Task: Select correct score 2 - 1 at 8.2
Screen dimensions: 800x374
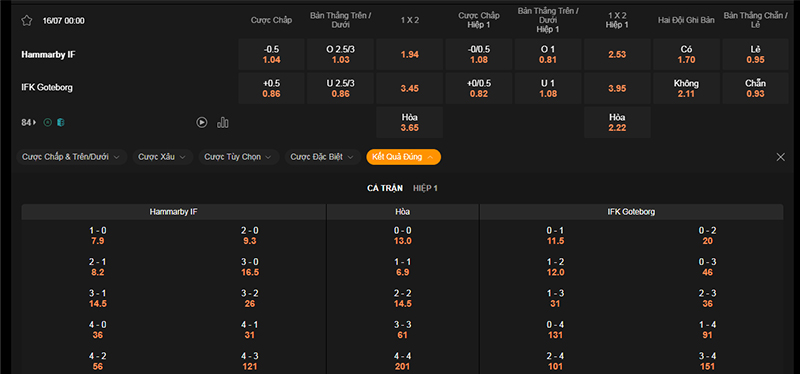Action: coord(97,267)
